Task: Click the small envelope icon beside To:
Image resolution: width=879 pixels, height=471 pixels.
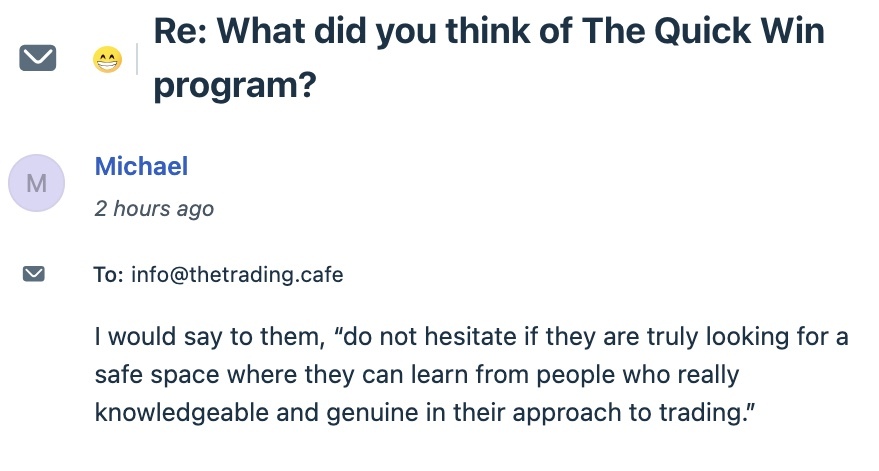Action: click(x=34, y=274)
